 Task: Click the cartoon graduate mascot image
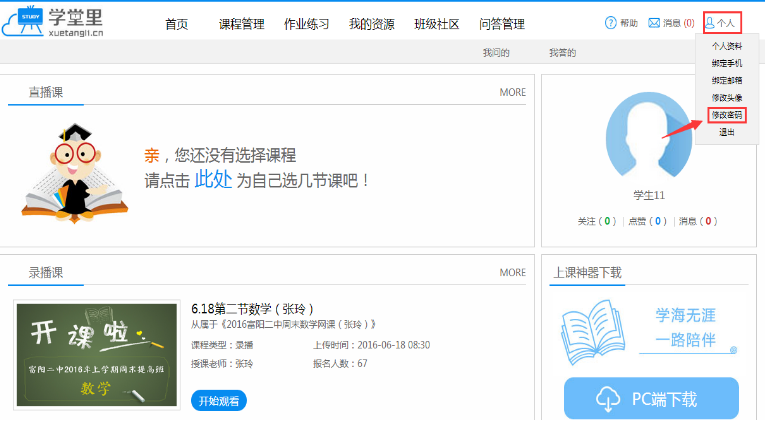[x=72, y=171]
